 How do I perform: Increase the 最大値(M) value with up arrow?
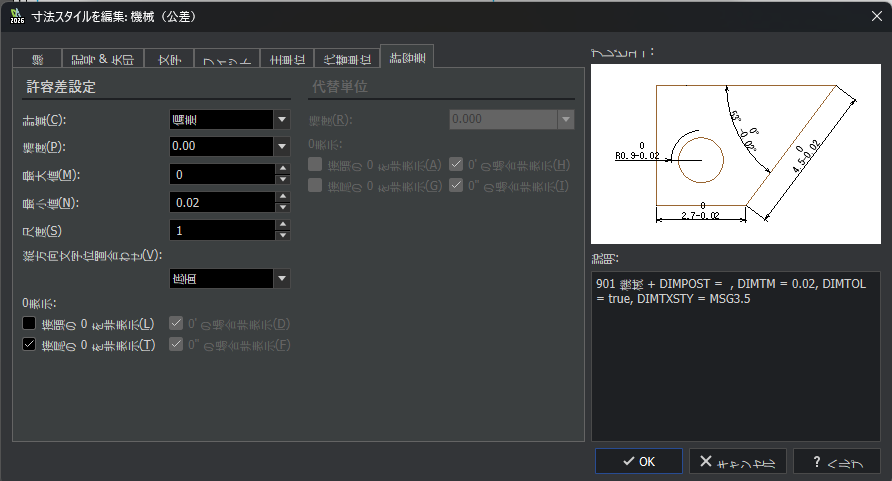pos(283,169)
